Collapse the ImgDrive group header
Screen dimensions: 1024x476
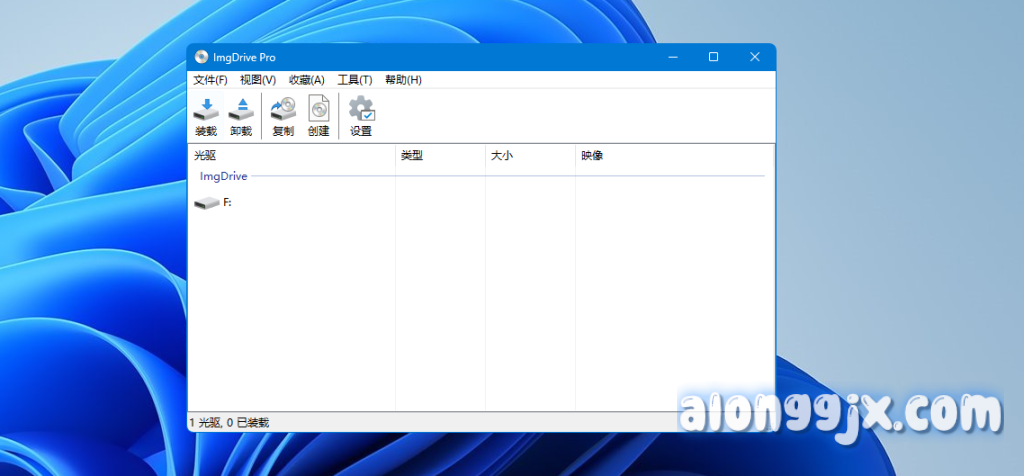224,177
